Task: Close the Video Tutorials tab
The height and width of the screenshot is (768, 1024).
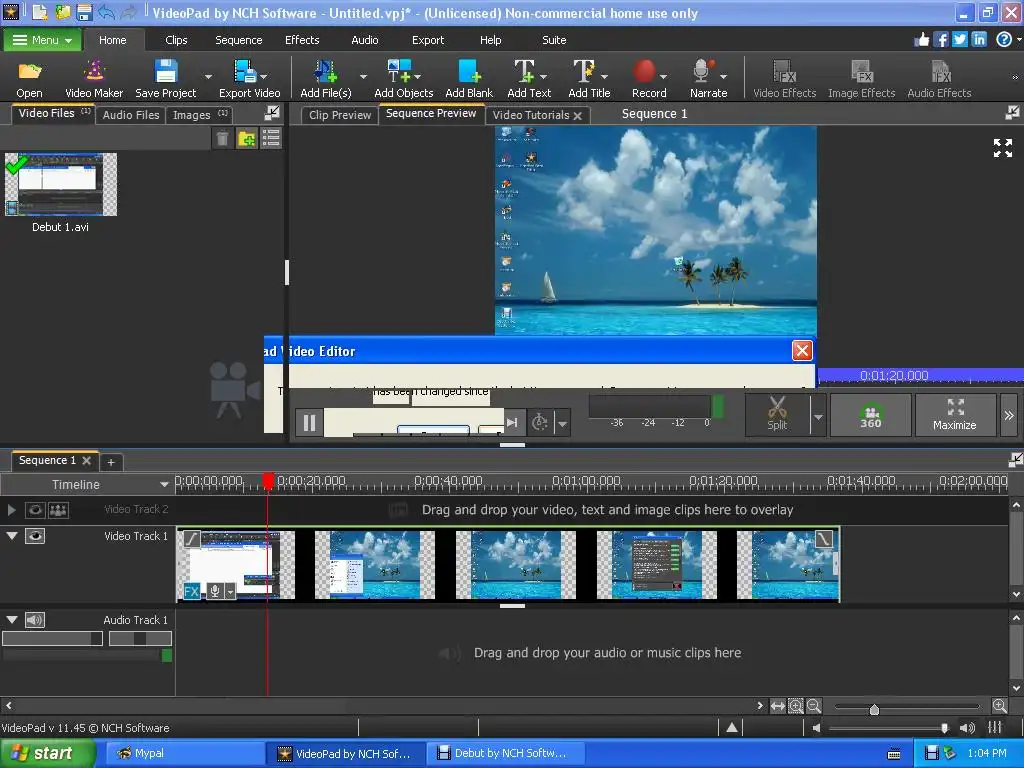Action: (x=577, y=116)
